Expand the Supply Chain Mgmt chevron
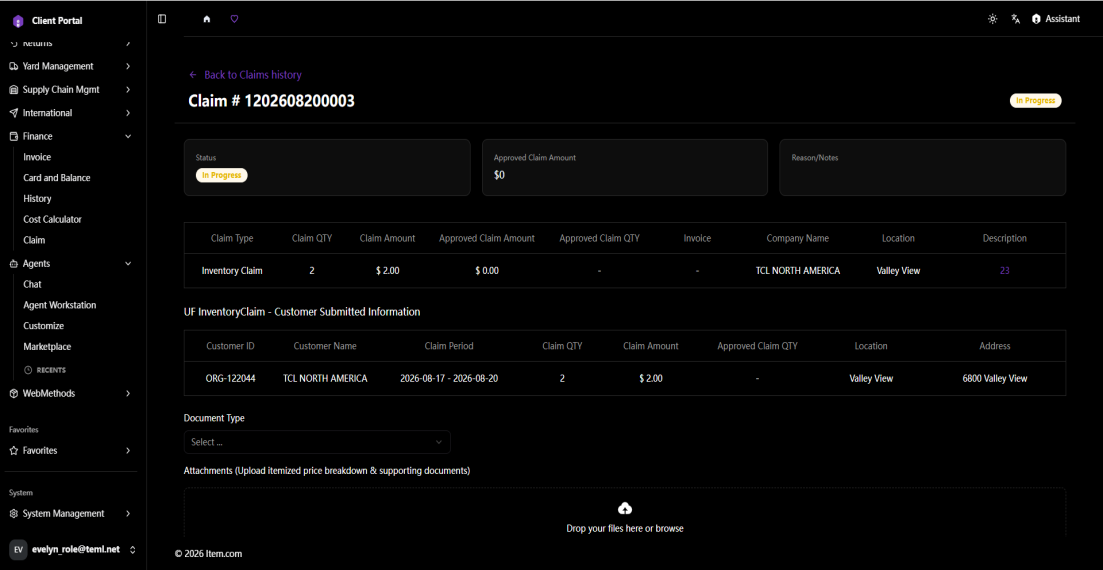Viewport: 1103px width, 570px height. pos(128,89)
